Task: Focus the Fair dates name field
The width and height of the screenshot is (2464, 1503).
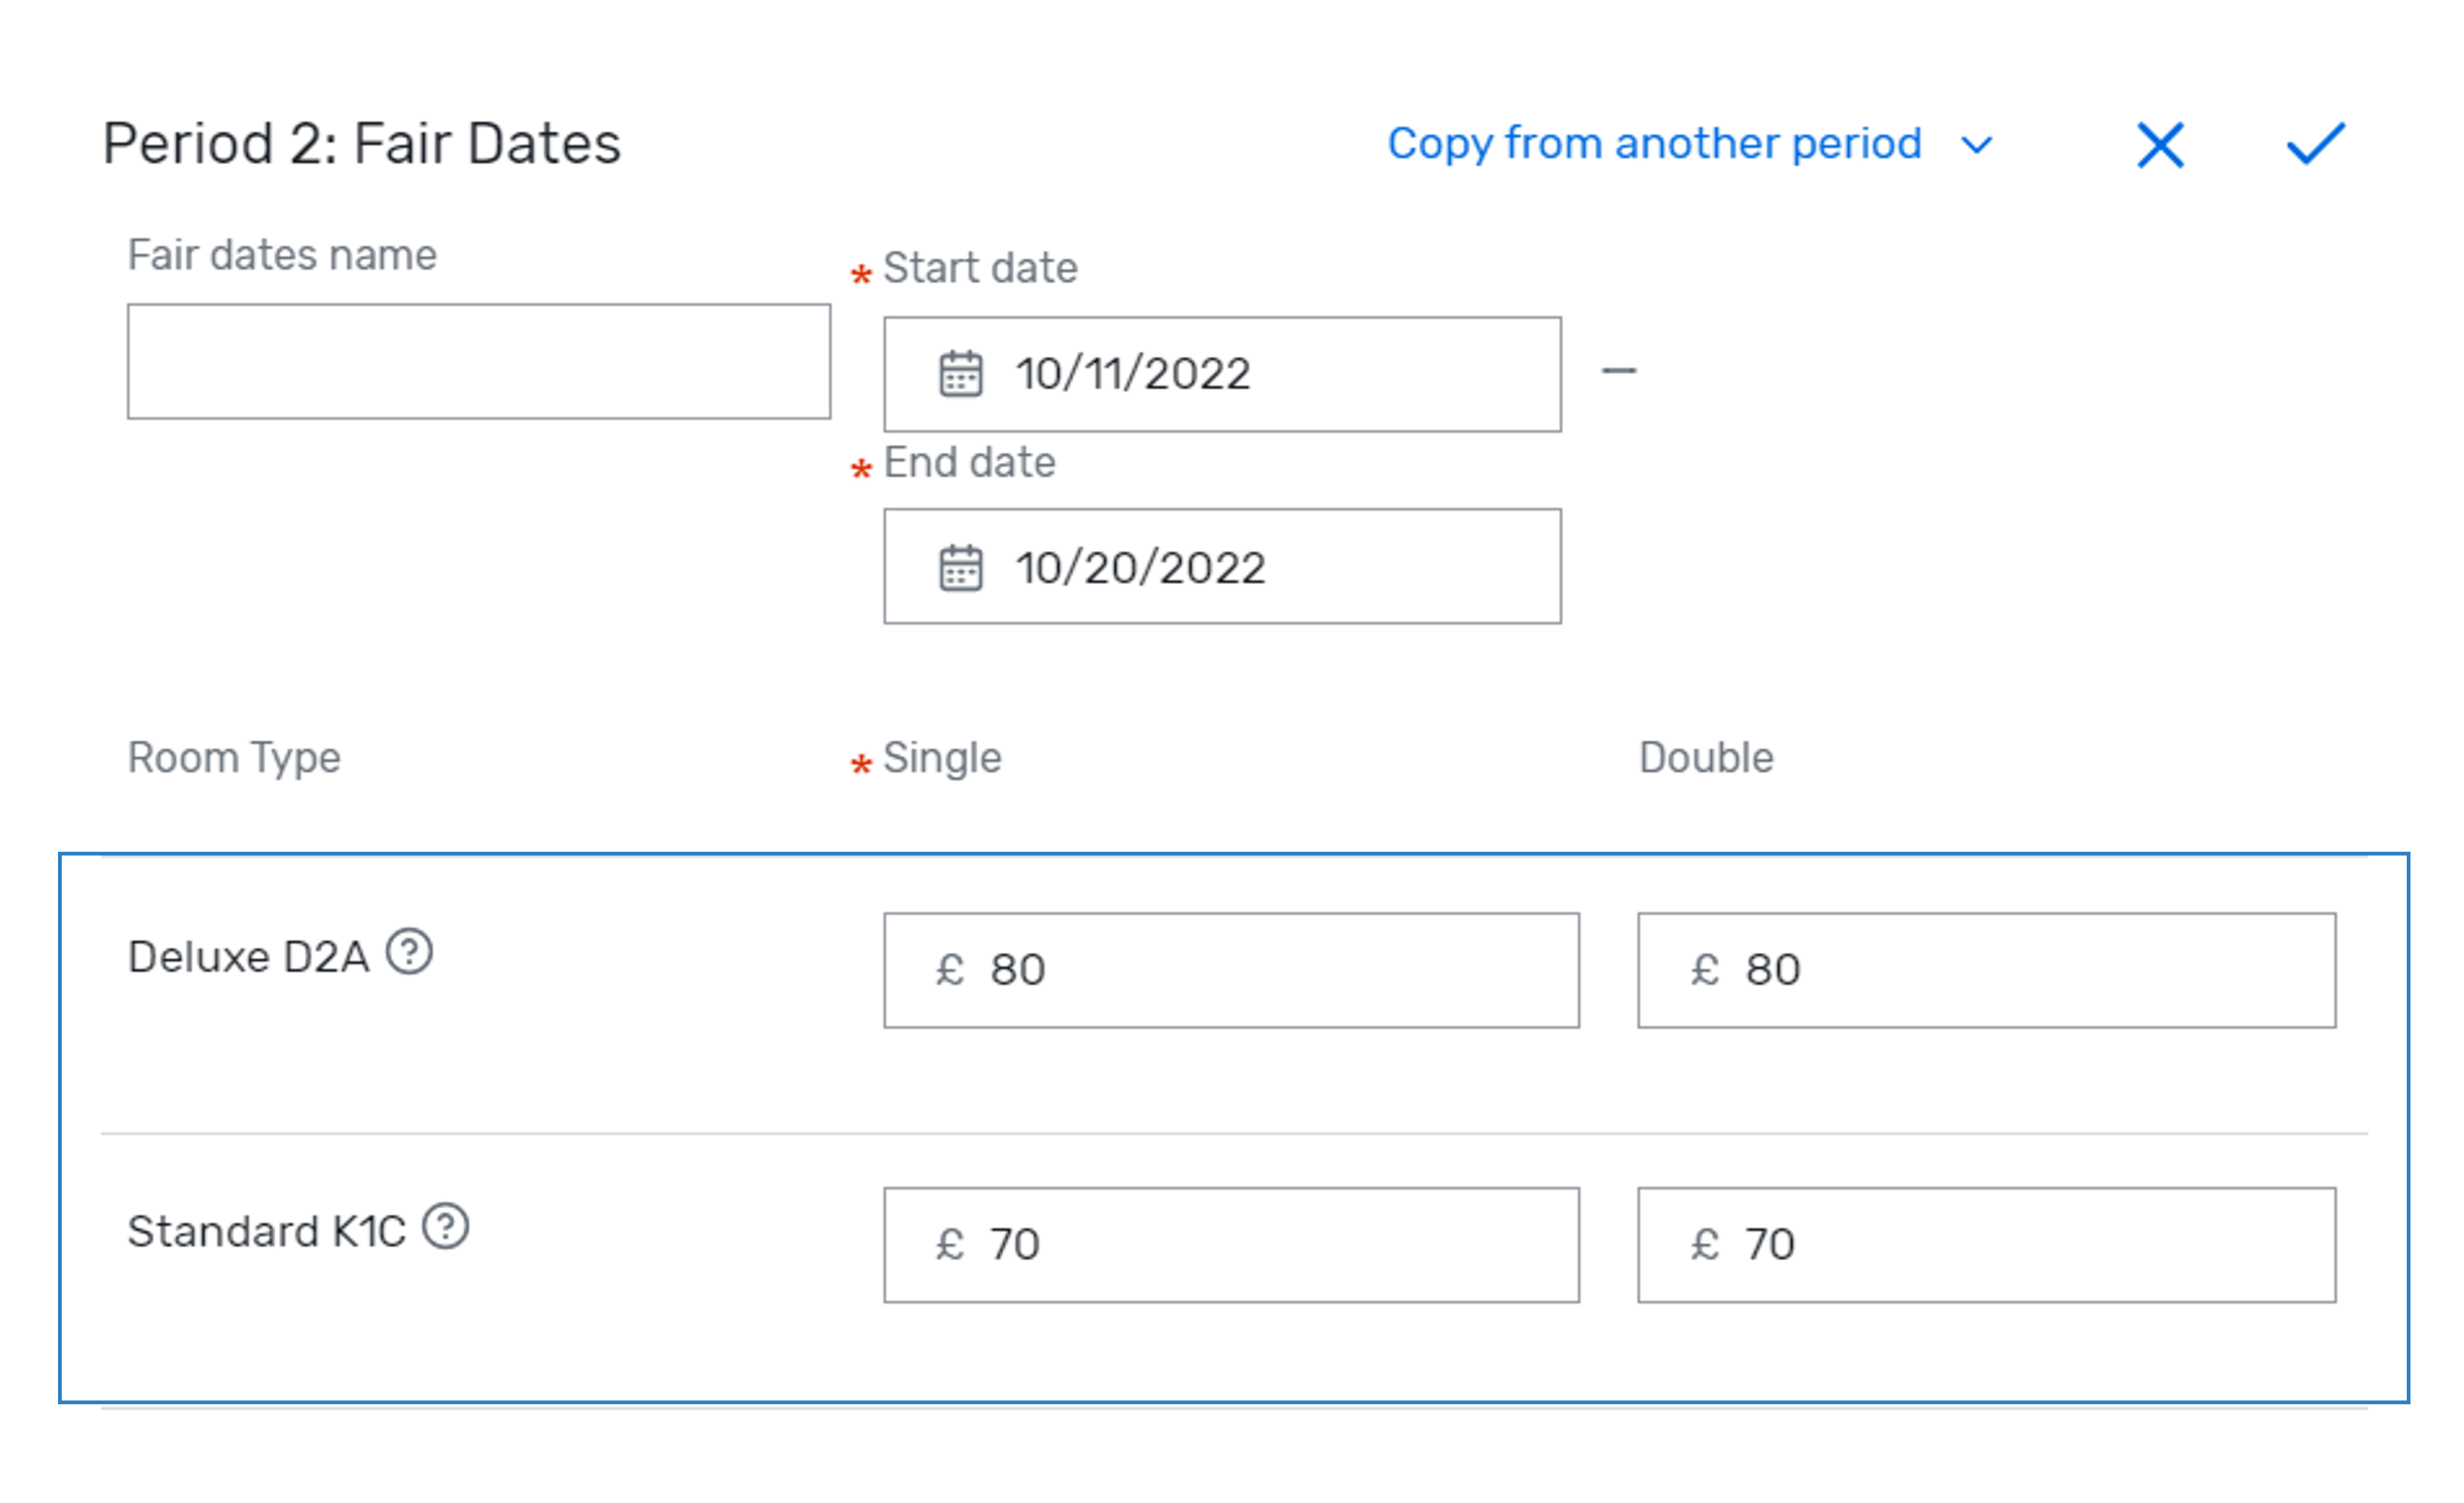Action: [x=479, y=361]
